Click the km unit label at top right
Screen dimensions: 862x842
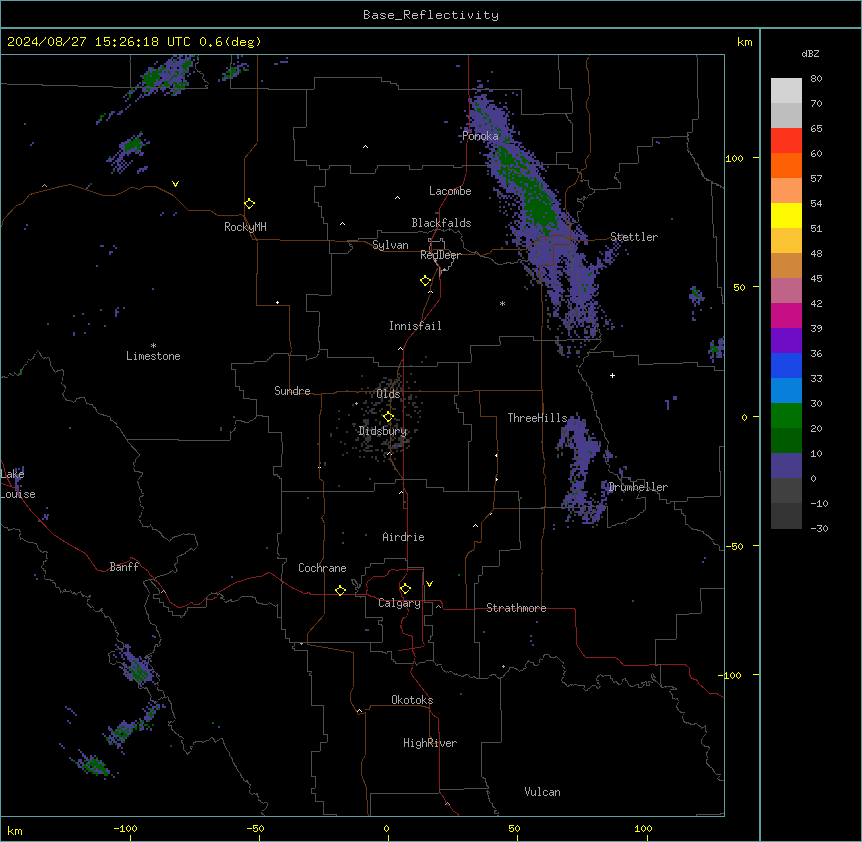[x=744, y=42]
